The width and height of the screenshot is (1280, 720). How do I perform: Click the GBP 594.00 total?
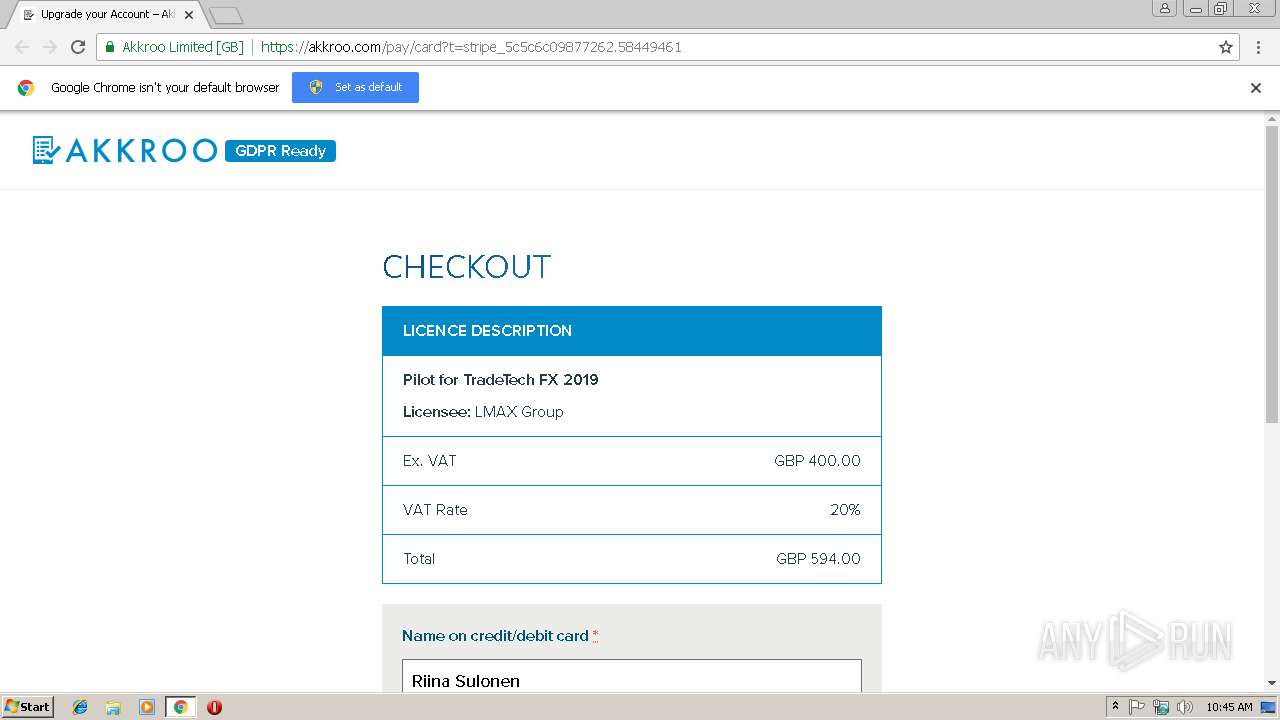click(x=818, y=559)
